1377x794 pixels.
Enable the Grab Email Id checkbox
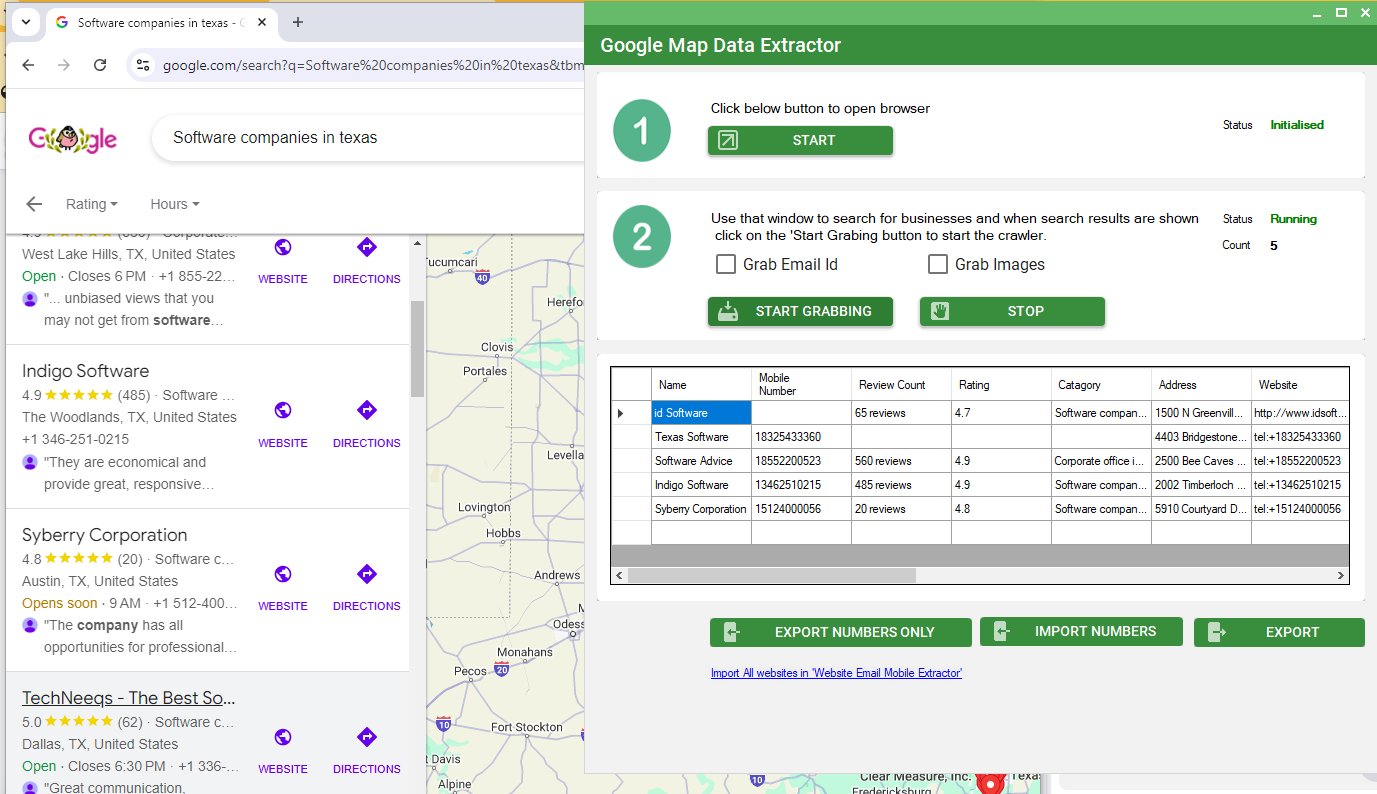pyautogui.click(x=726, y=264)
